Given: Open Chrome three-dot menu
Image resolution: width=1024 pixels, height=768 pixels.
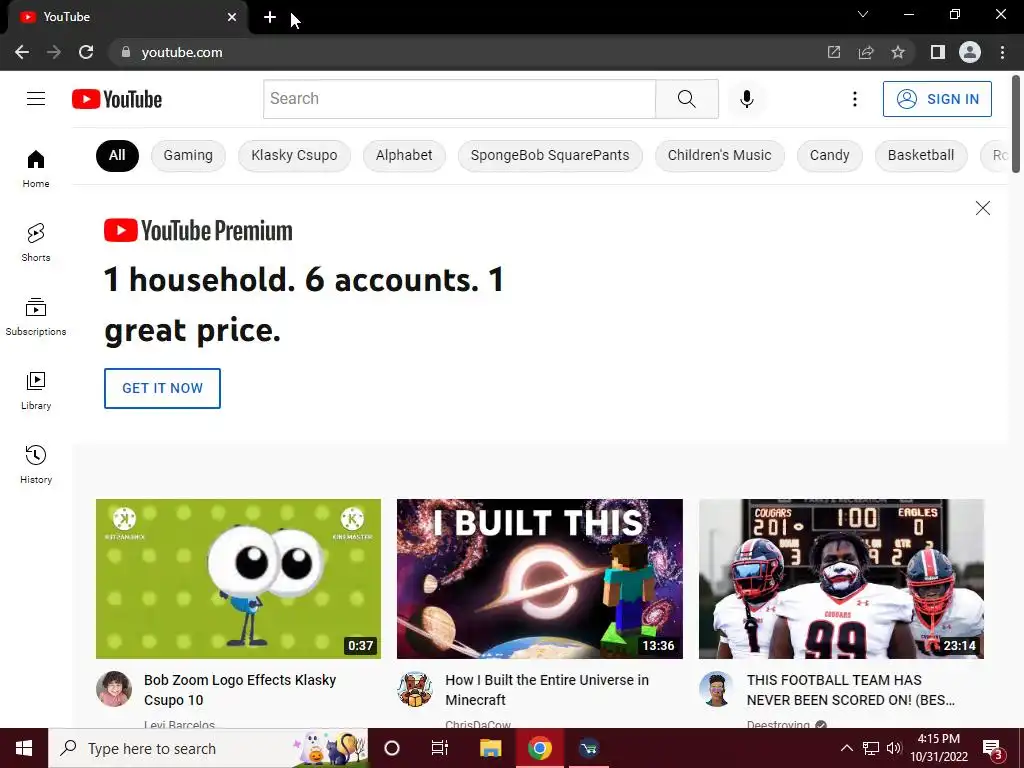Looking at the screenshot, I should tap(1002, 52).
